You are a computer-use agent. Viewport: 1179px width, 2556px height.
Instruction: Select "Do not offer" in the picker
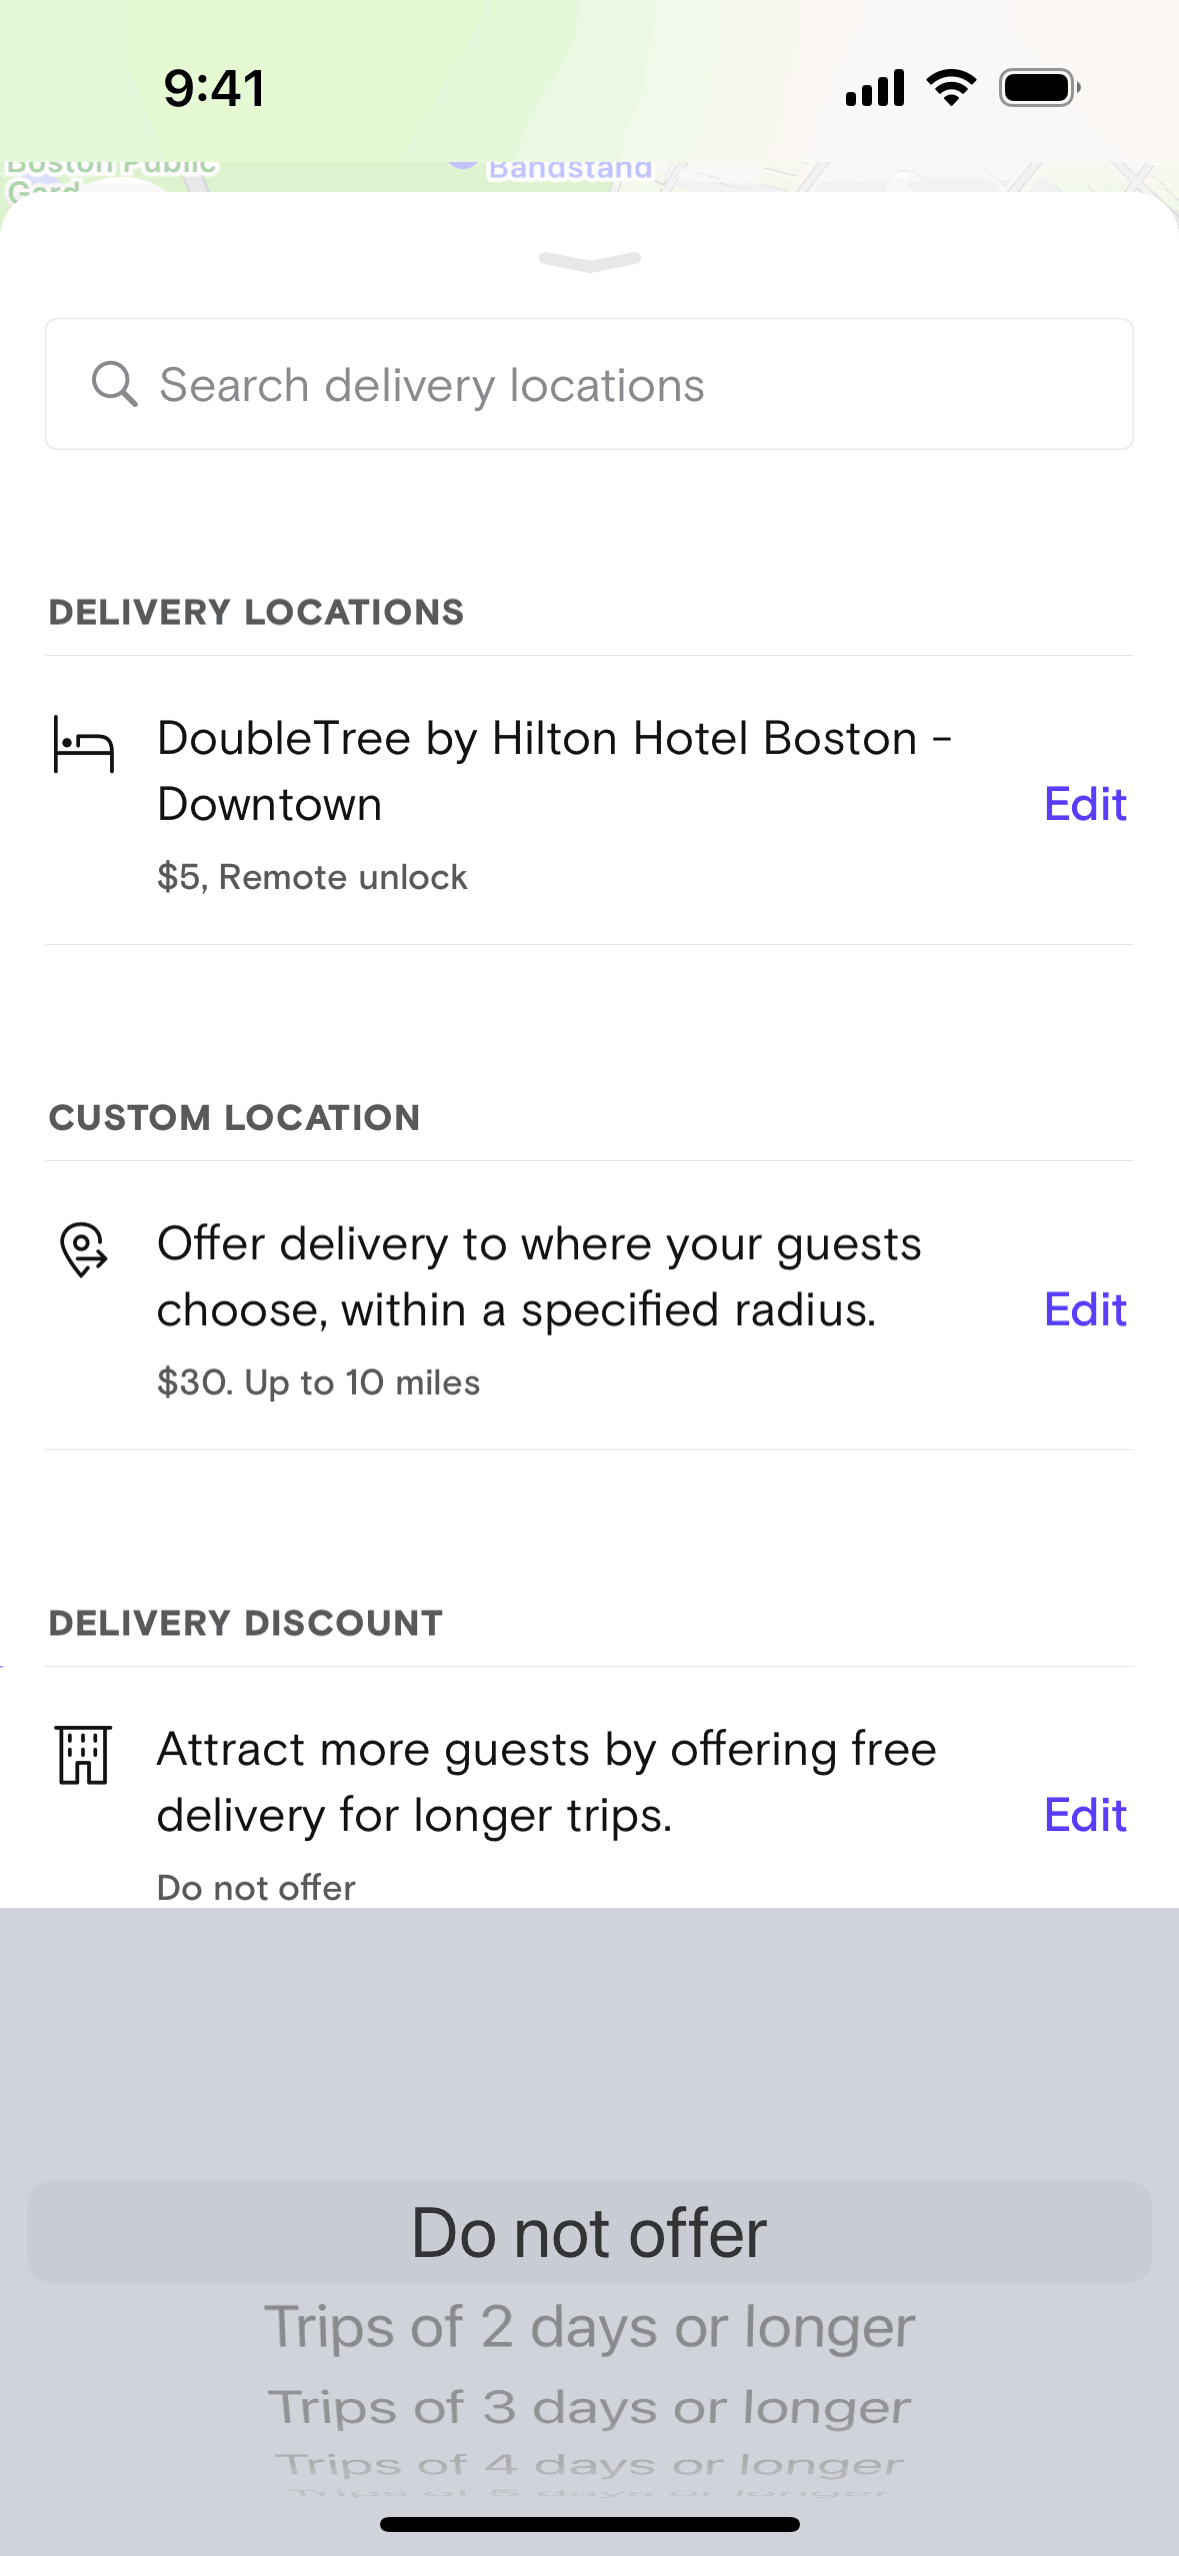click(x=589, y=2233)
